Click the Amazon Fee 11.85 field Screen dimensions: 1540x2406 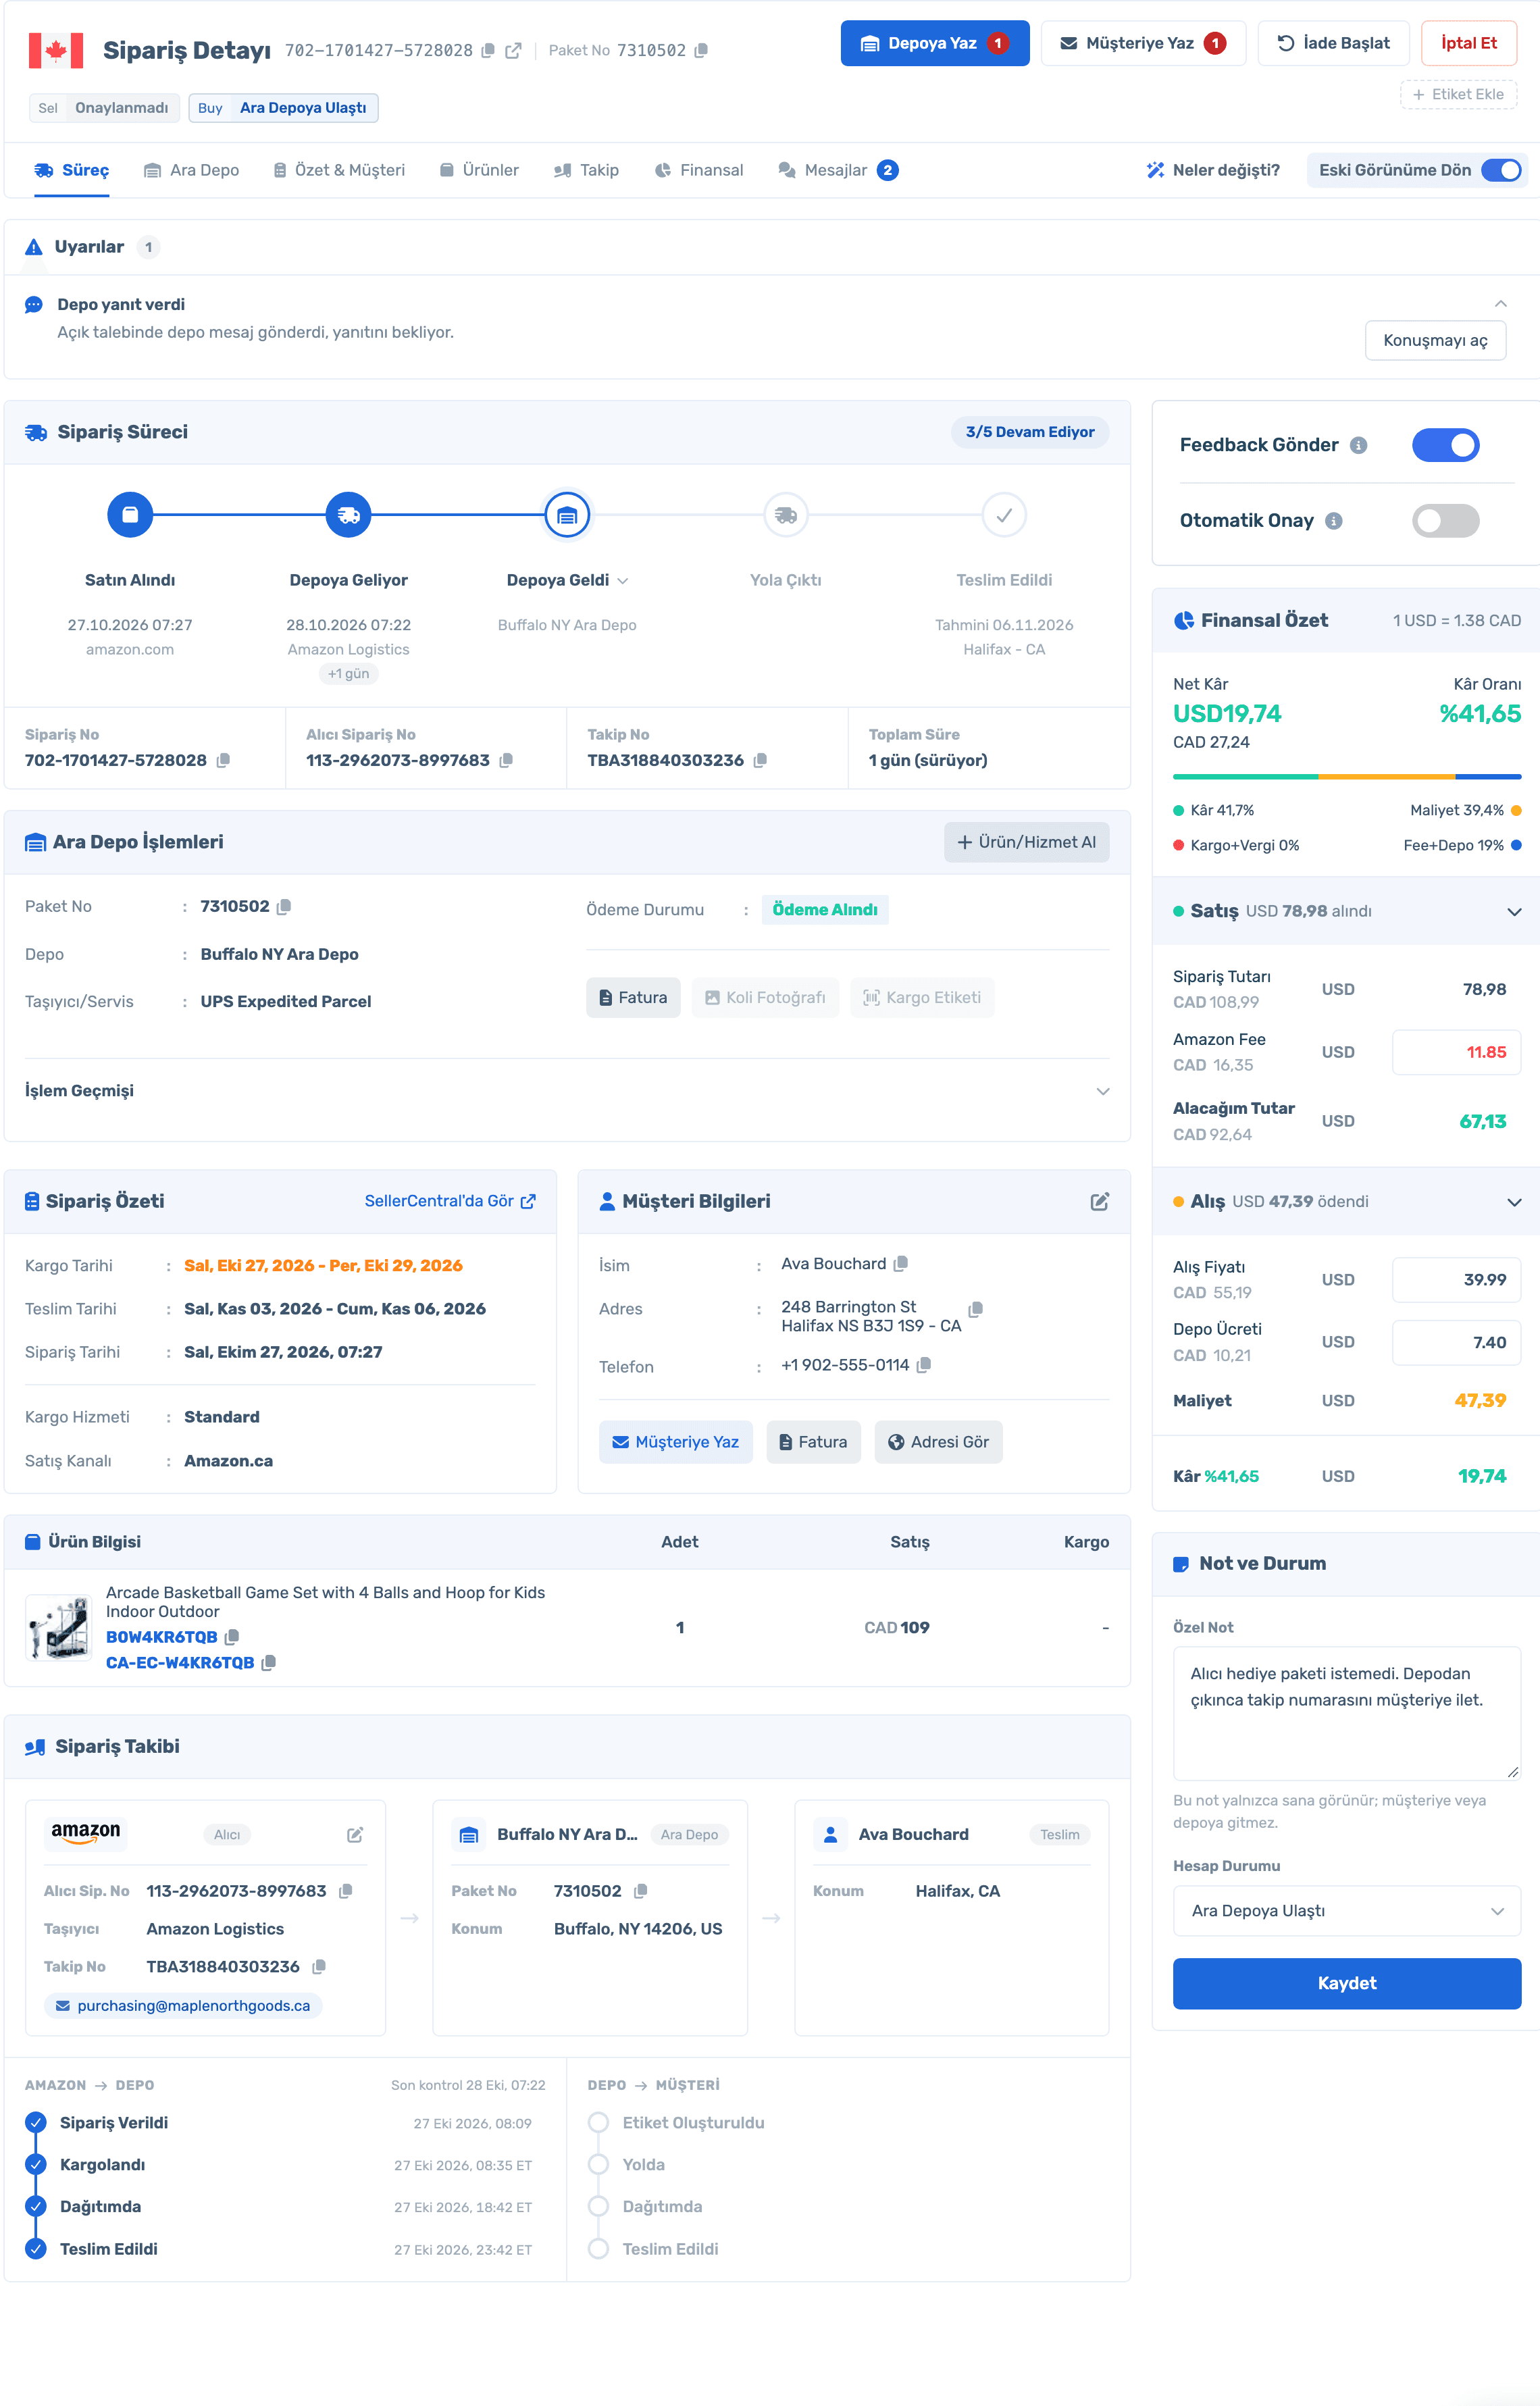click(1456, 1052)
